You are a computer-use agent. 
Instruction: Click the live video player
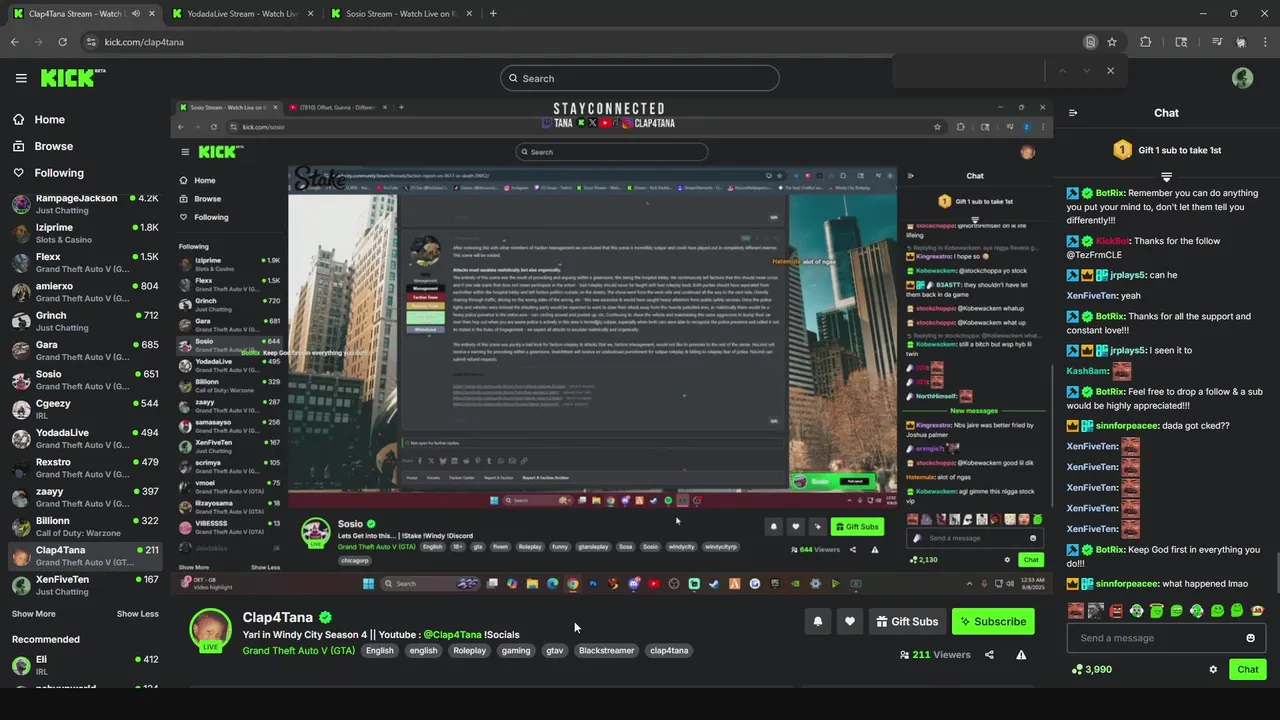tap(612, 346)
